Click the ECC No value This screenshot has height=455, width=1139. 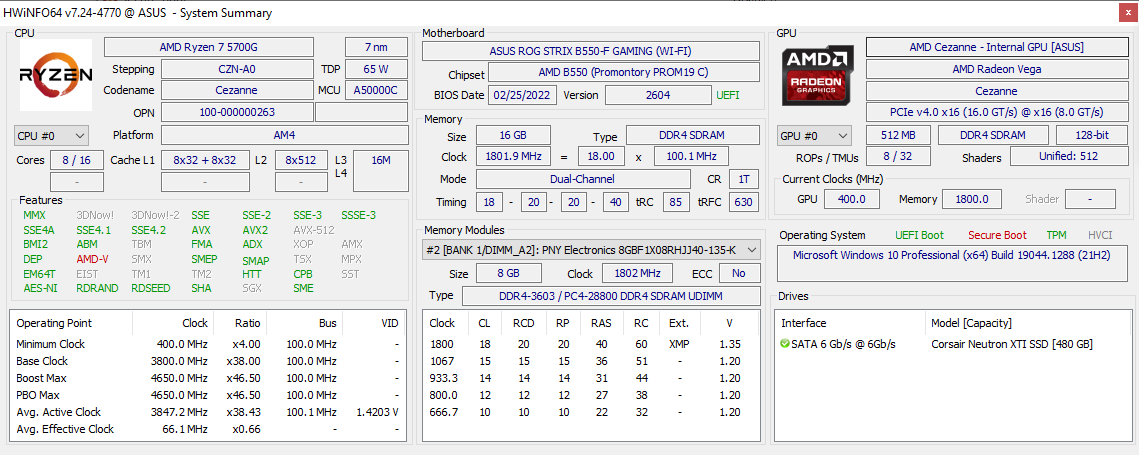739,273
